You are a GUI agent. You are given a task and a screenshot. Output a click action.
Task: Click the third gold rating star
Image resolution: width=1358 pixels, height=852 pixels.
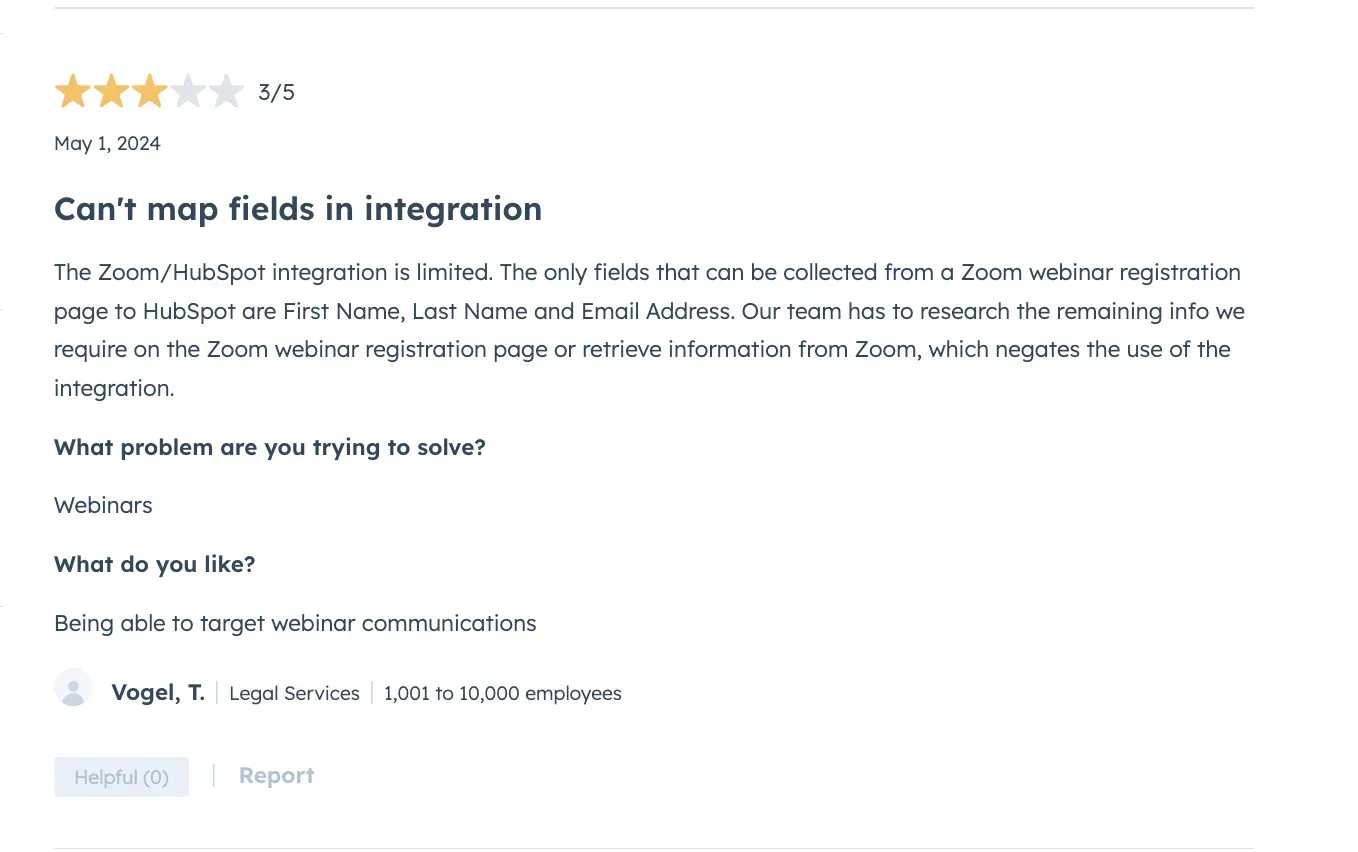coord(149,91)
